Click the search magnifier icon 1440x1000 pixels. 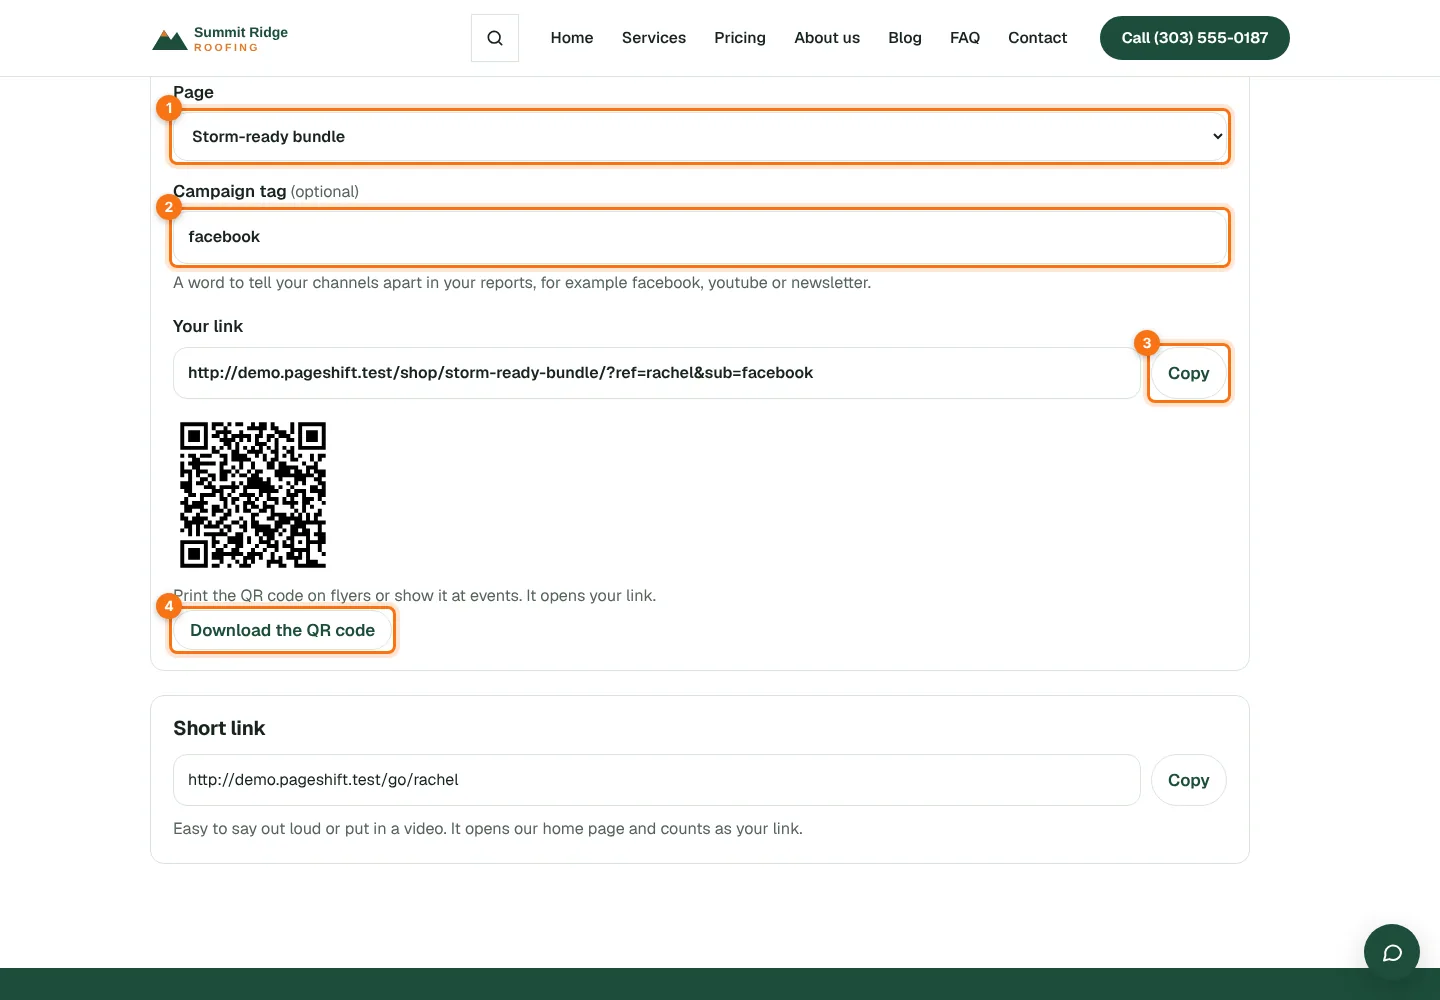click(x=495, y=38)
